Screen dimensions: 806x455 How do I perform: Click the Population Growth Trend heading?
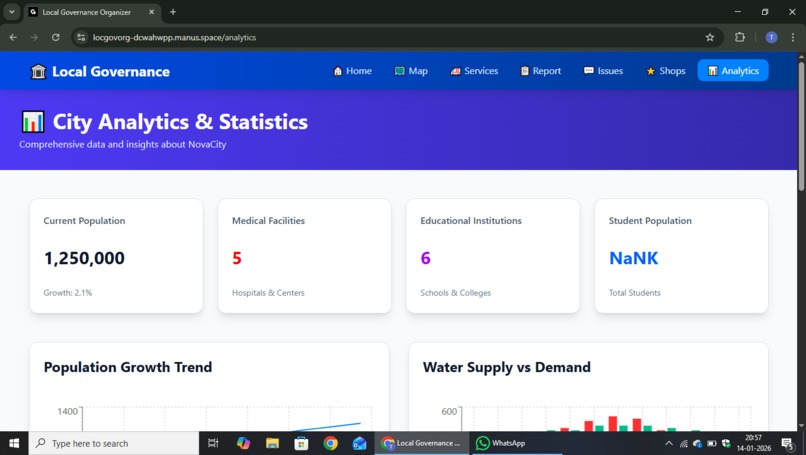tap(127, 367)
